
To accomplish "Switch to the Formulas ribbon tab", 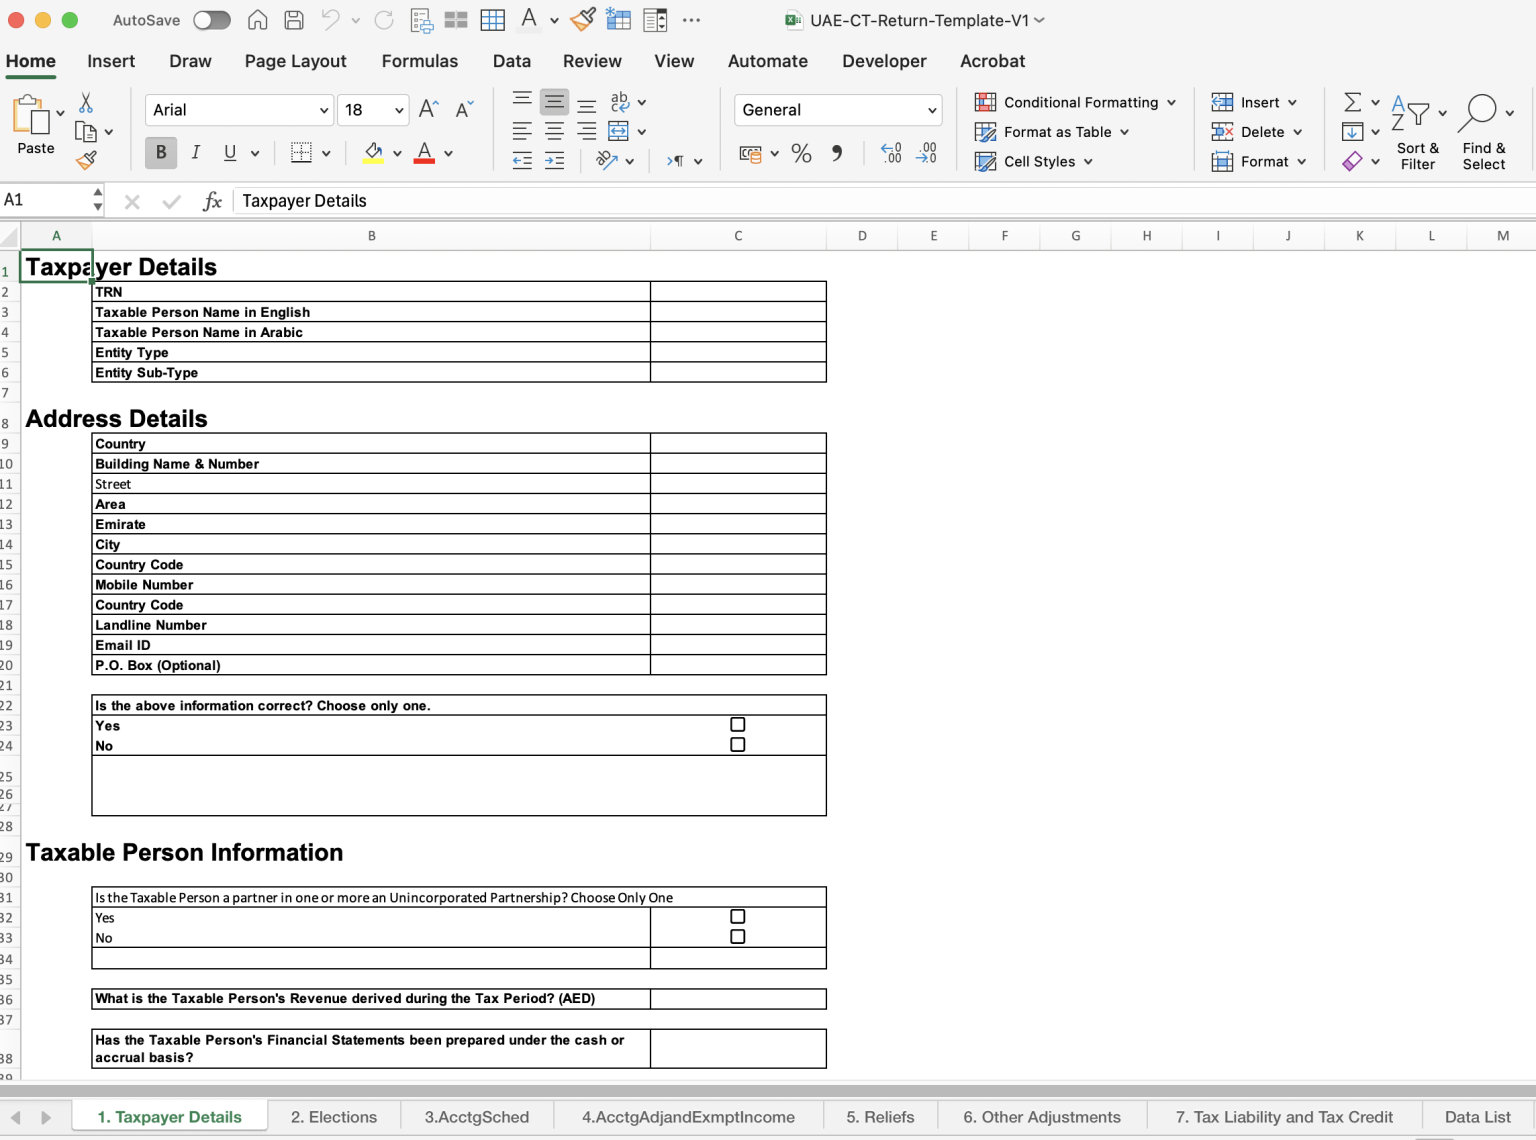I will (420, 61).
